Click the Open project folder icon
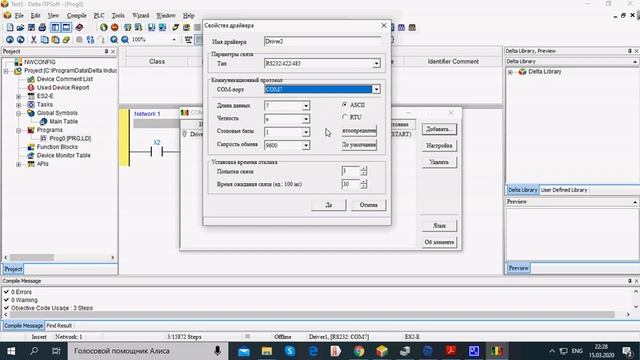Viewport: 640px width, 360px height. pyautogui.click(x=20, y=27)
